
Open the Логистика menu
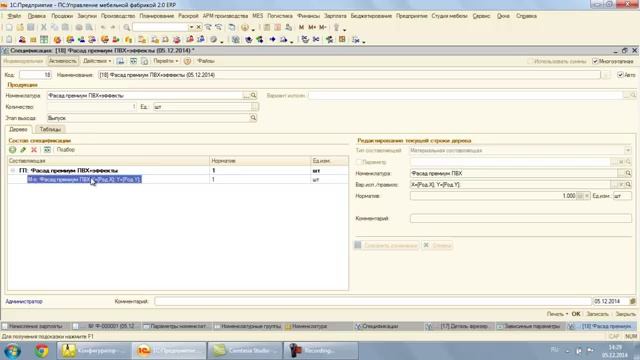pos(280,16)
